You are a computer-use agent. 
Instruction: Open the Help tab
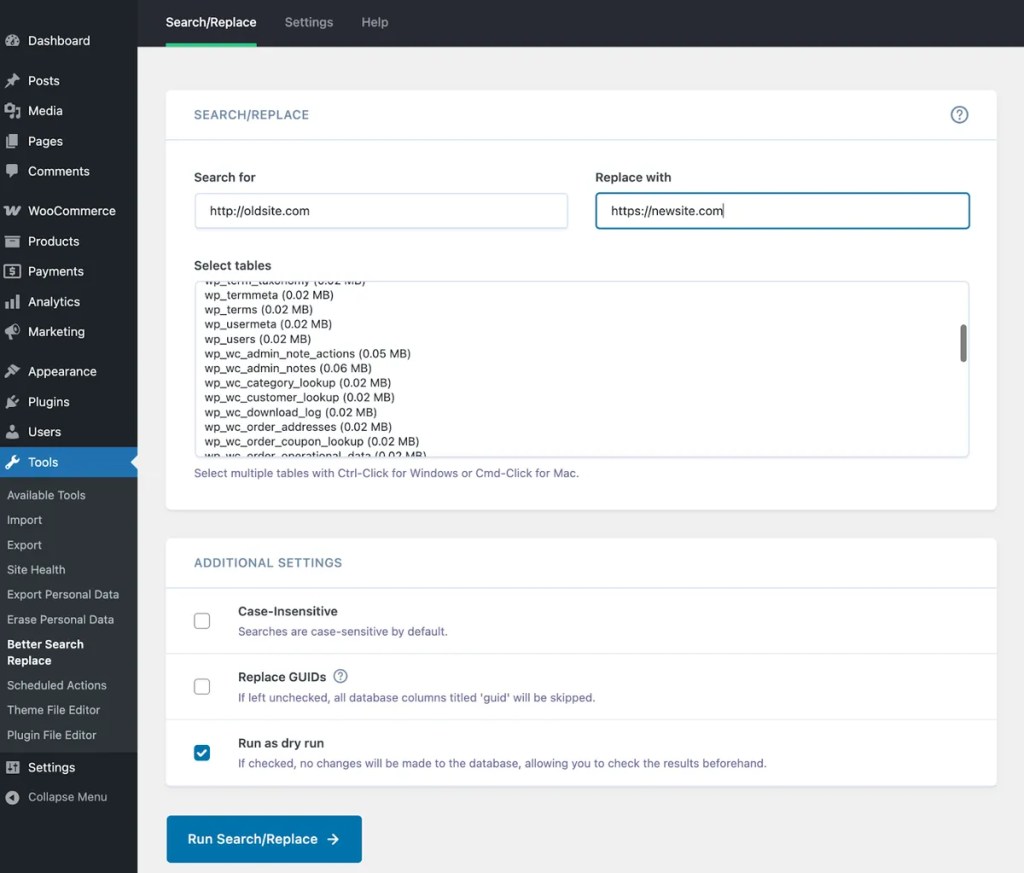pyautogui.click(x=375, y=22)
